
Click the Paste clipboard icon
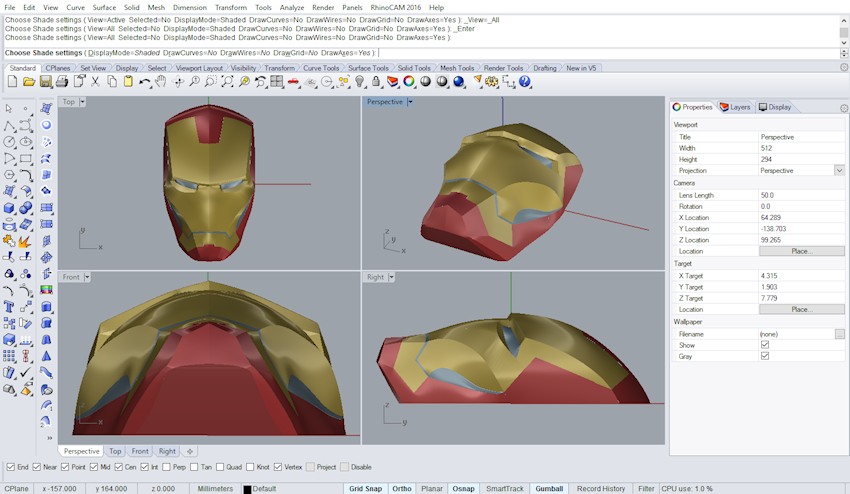click(x=128, y=81)
